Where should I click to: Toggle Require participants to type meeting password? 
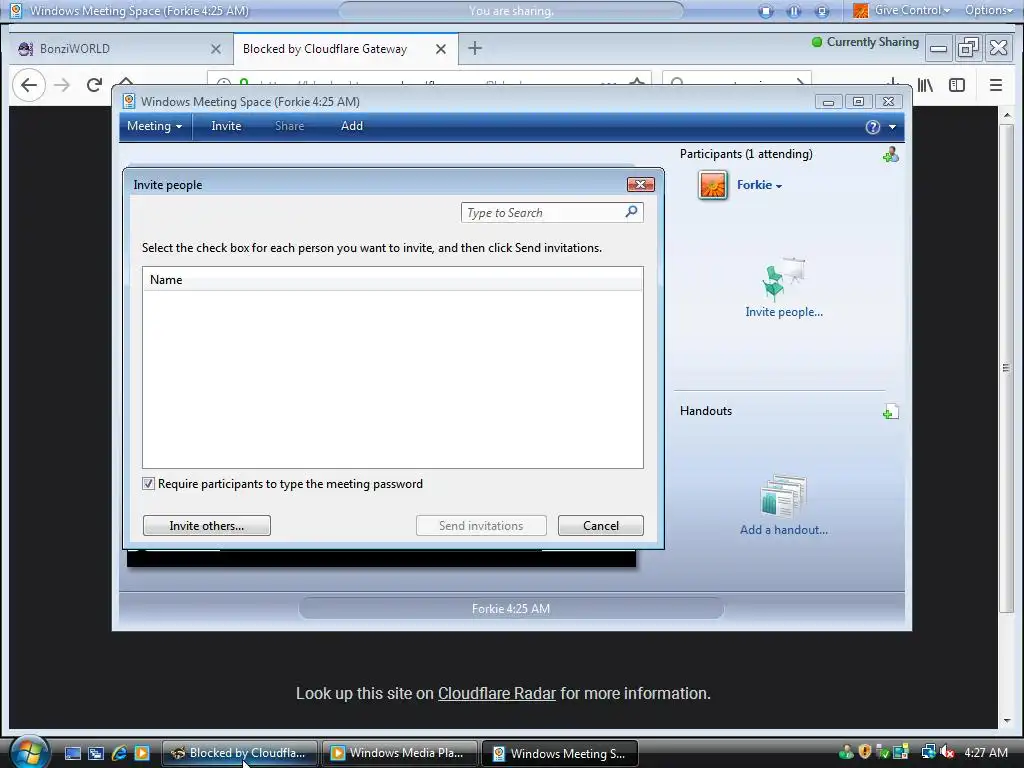(x=148, y=484)
